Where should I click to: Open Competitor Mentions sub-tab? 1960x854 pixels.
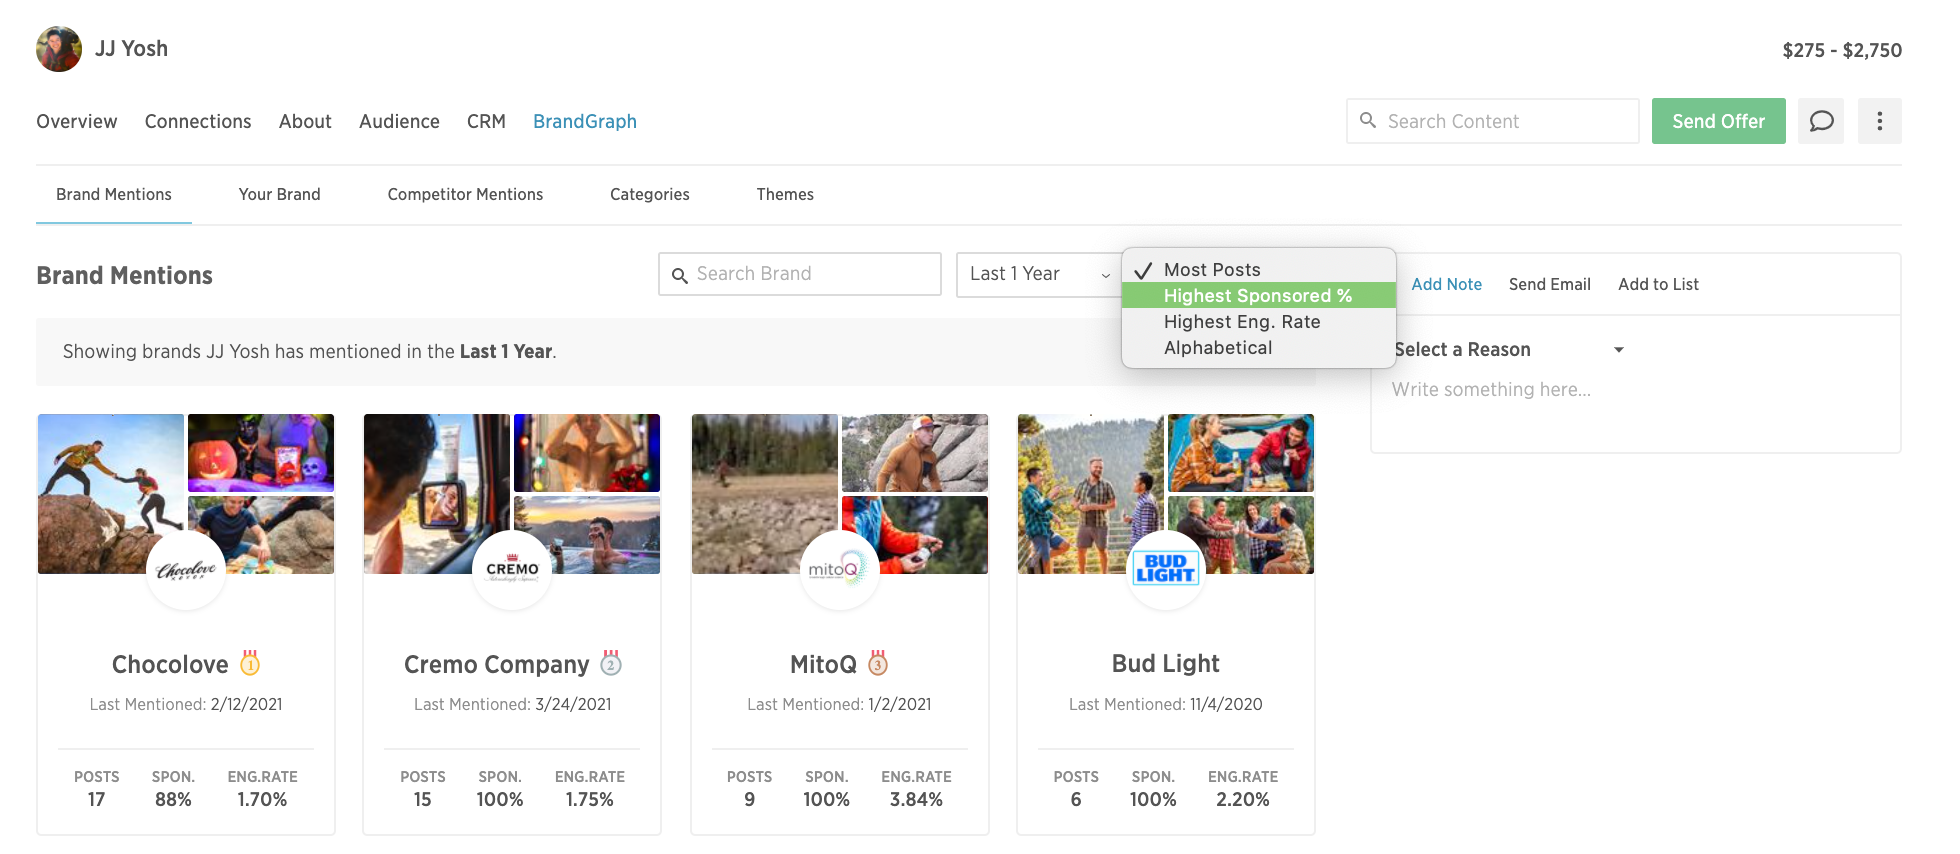(x=465, y=194)
